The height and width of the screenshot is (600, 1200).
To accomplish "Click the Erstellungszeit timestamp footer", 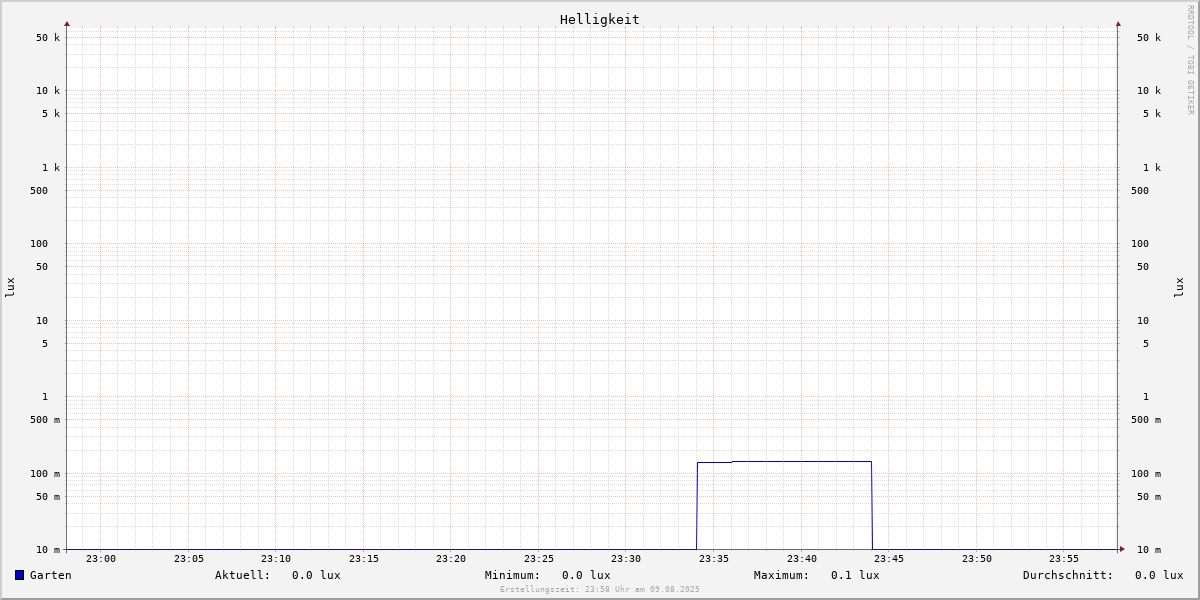I will click(600, 590).
